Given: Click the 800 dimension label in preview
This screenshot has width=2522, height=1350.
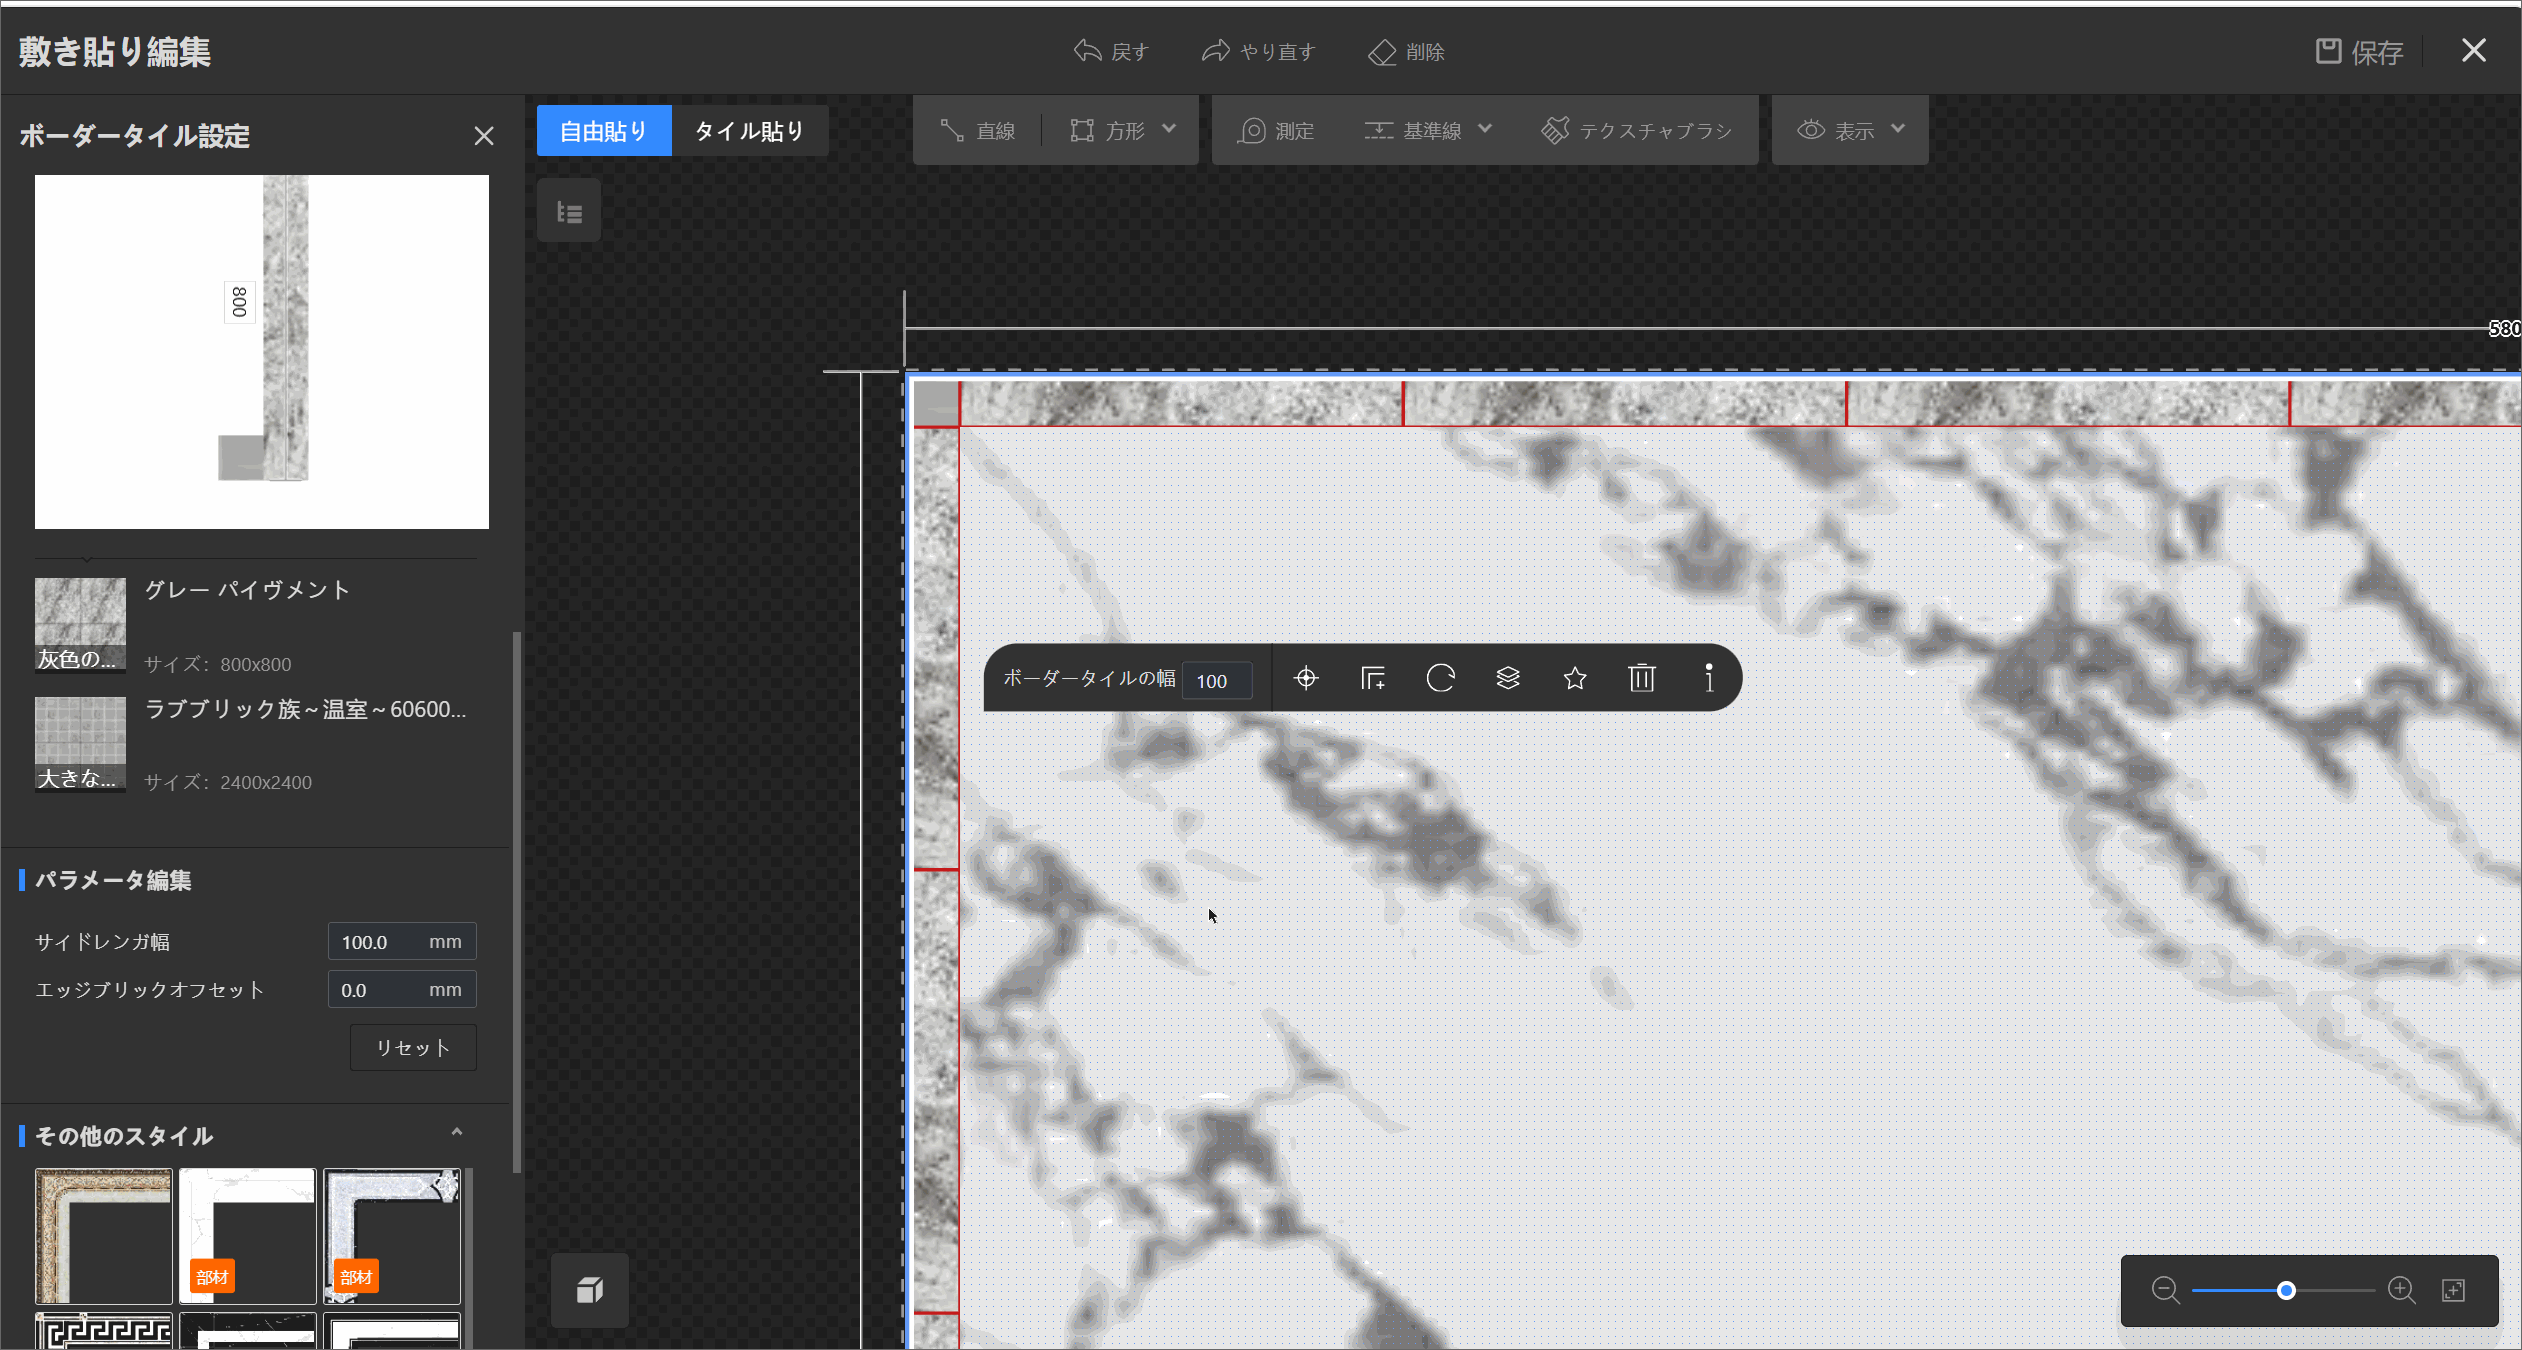Looking at the screenshot, I should point(240,302).
